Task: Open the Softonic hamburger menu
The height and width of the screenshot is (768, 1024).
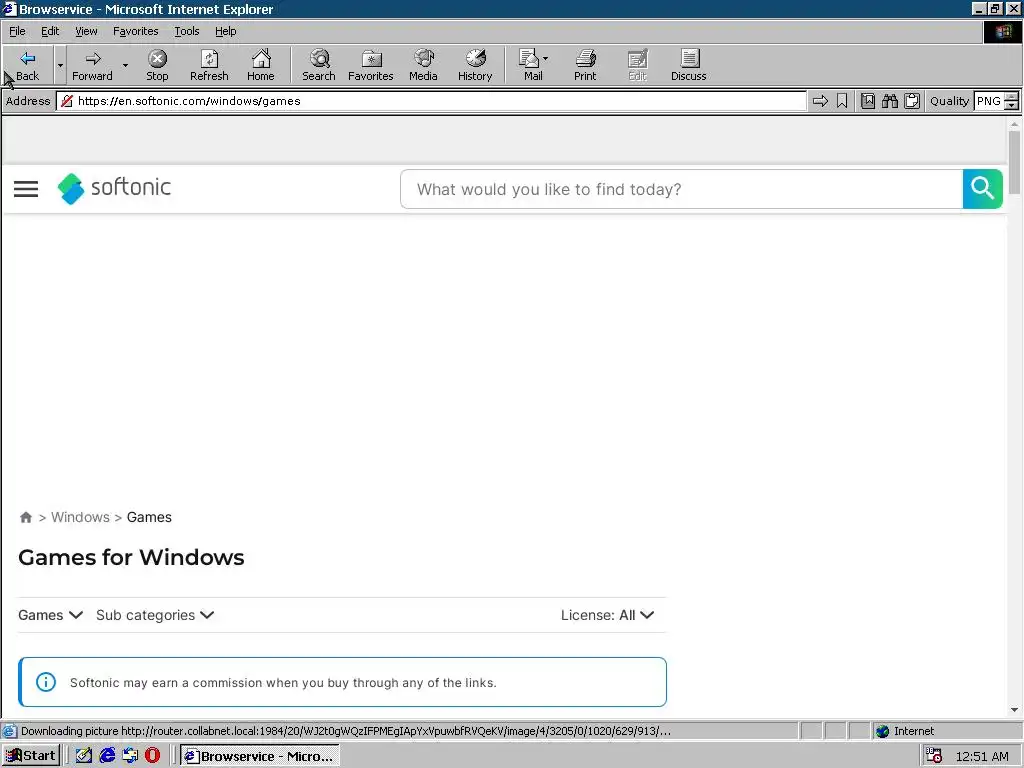Action: tap(26, 189)
